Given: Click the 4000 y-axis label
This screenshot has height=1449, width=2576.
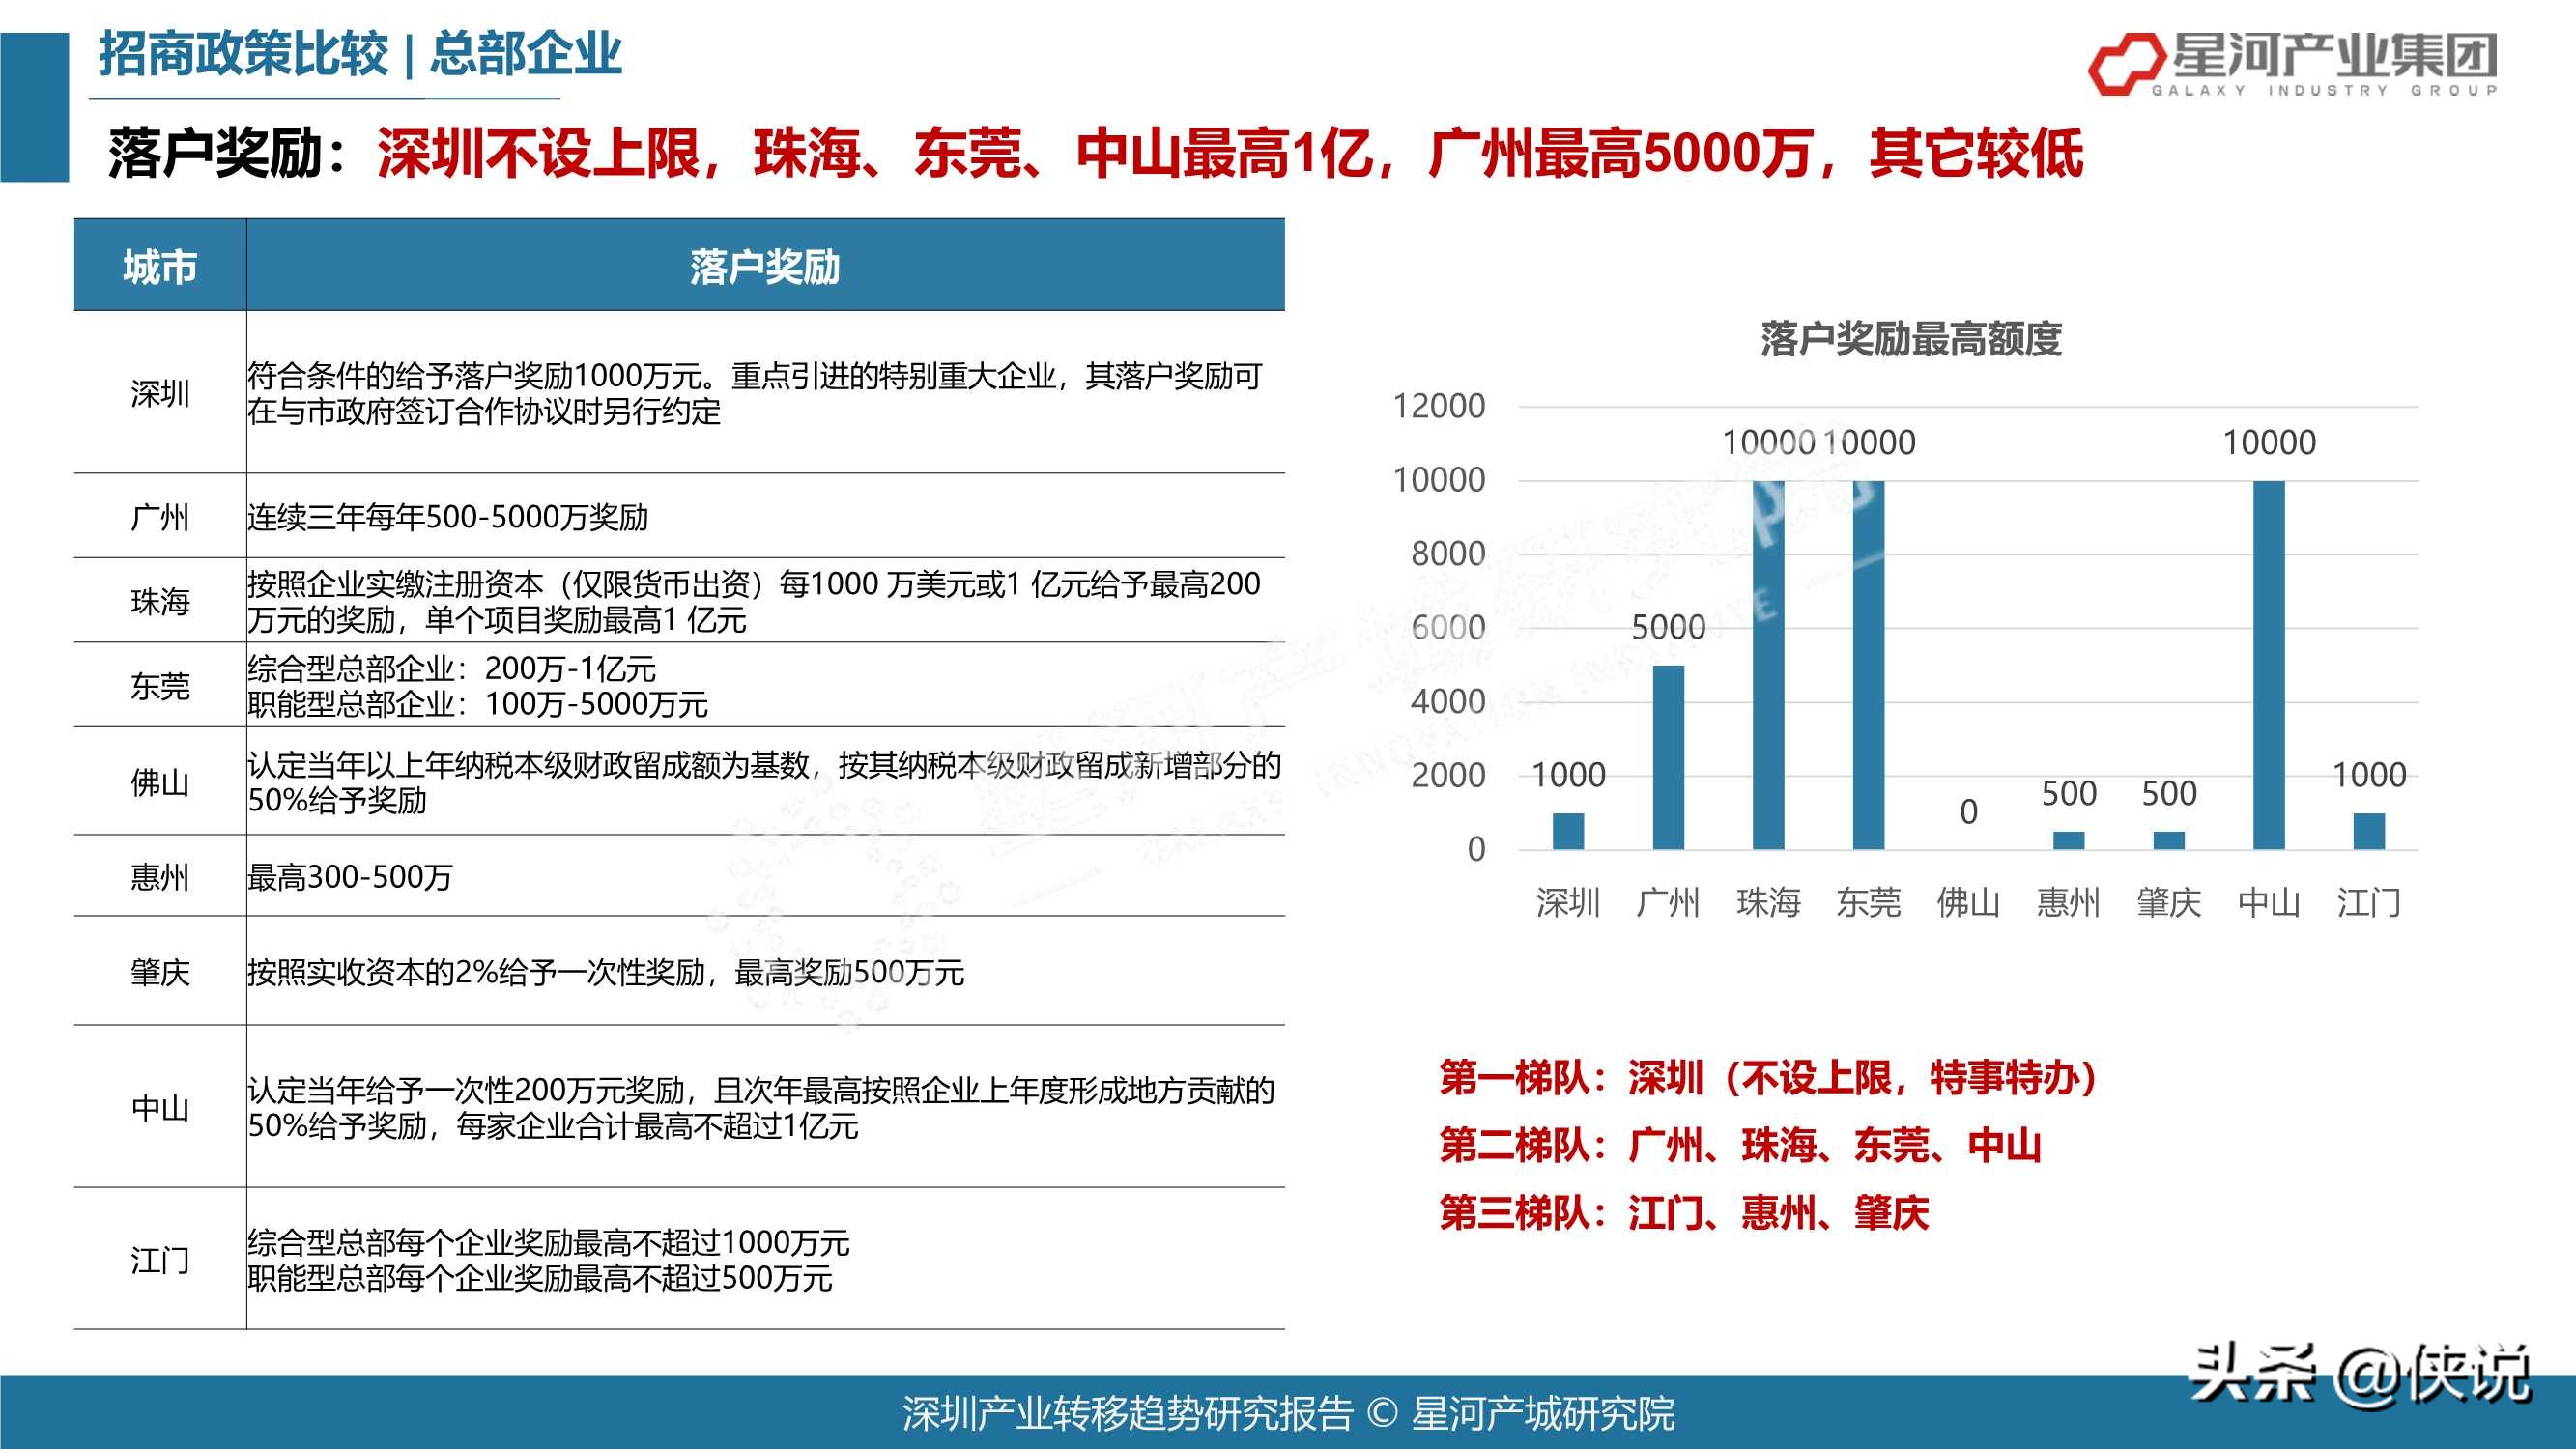Looking at the screenshot, I should (x=1448, y=702).
